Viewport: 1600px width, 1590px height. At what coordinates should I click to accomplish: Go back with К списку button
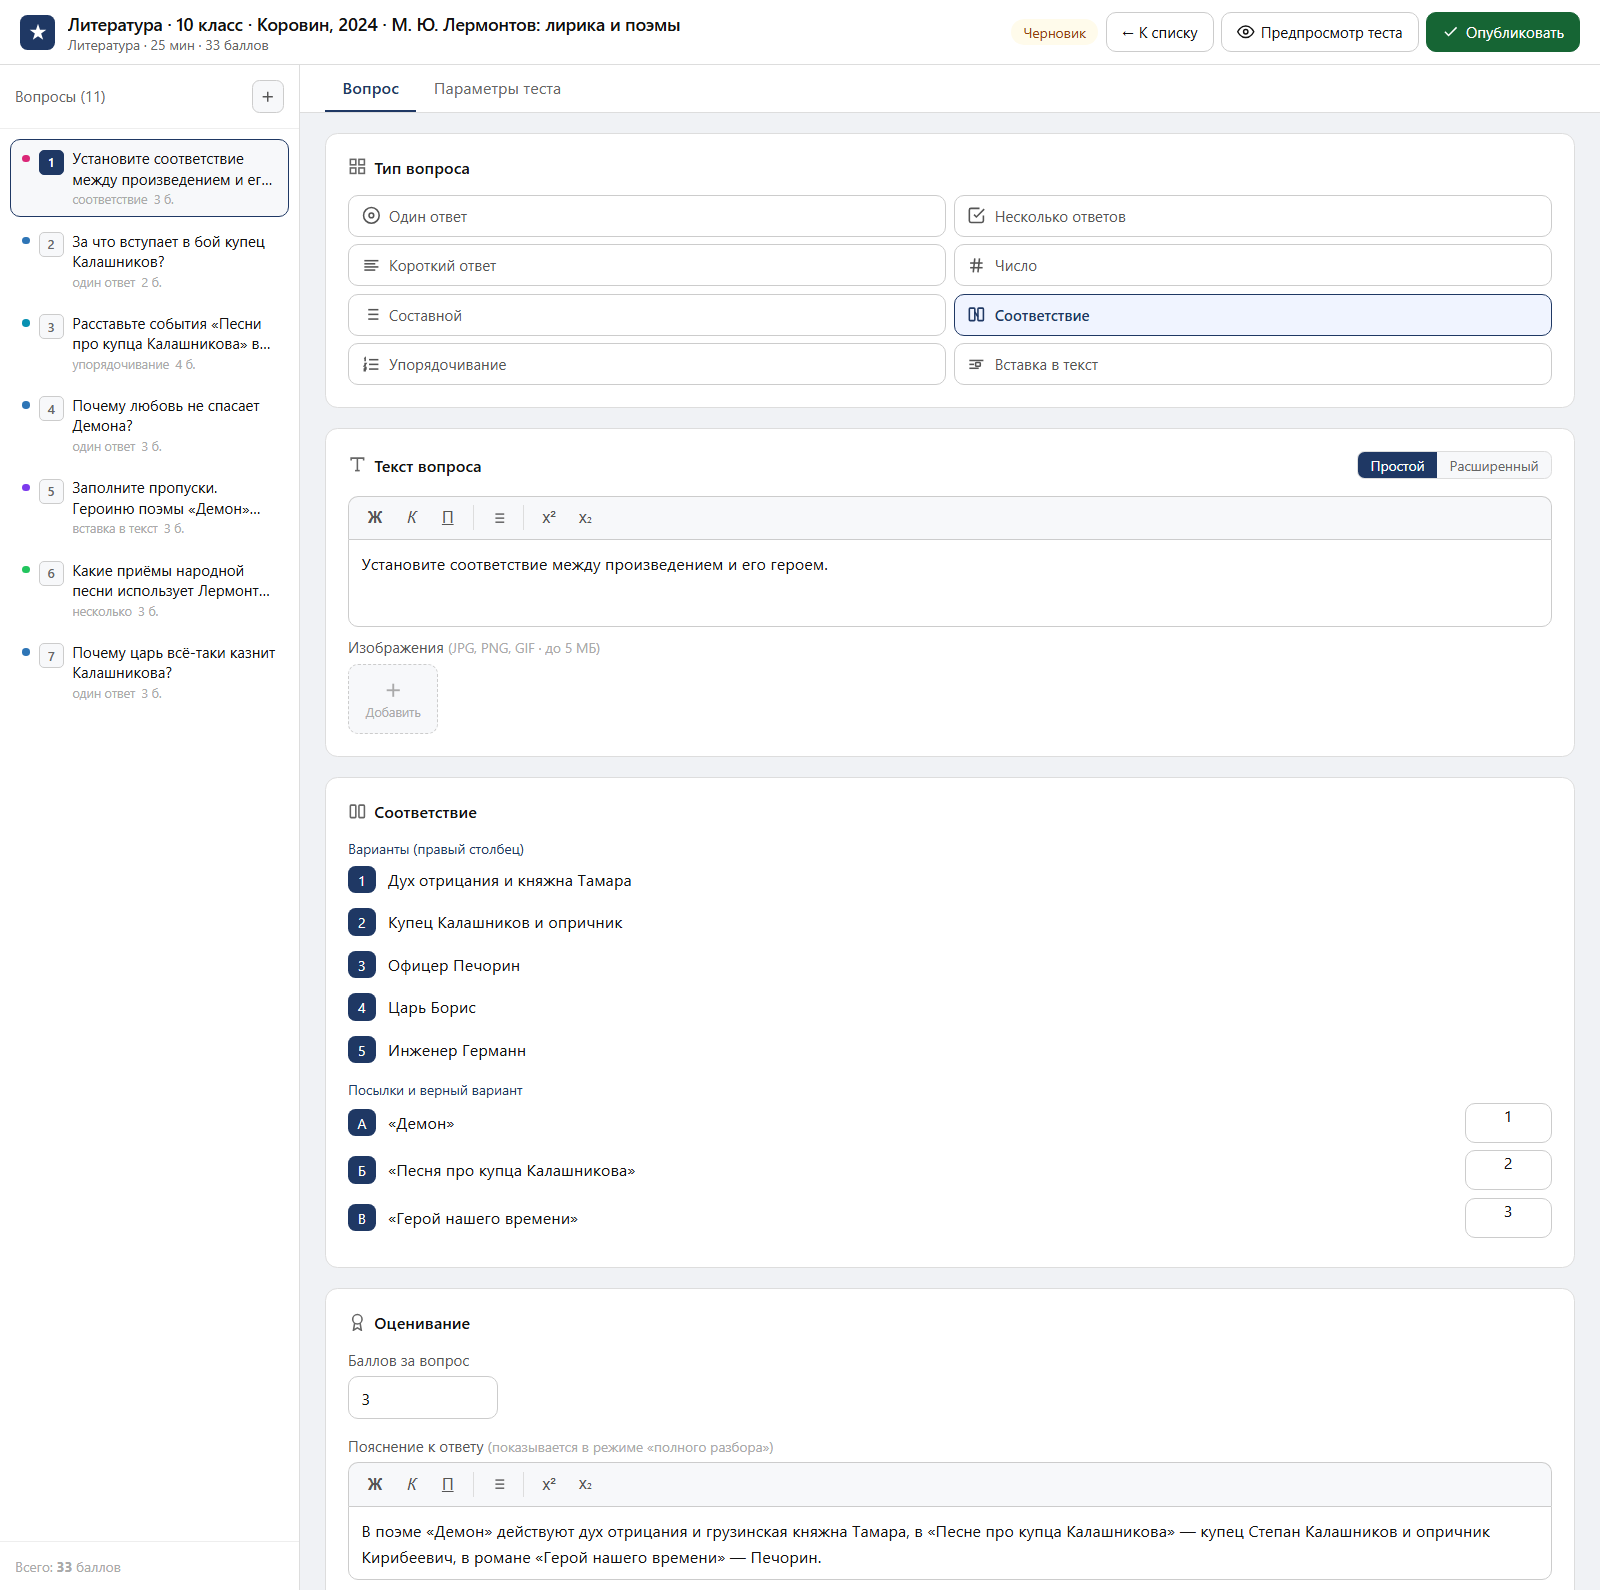click(x=1159, y=32)
